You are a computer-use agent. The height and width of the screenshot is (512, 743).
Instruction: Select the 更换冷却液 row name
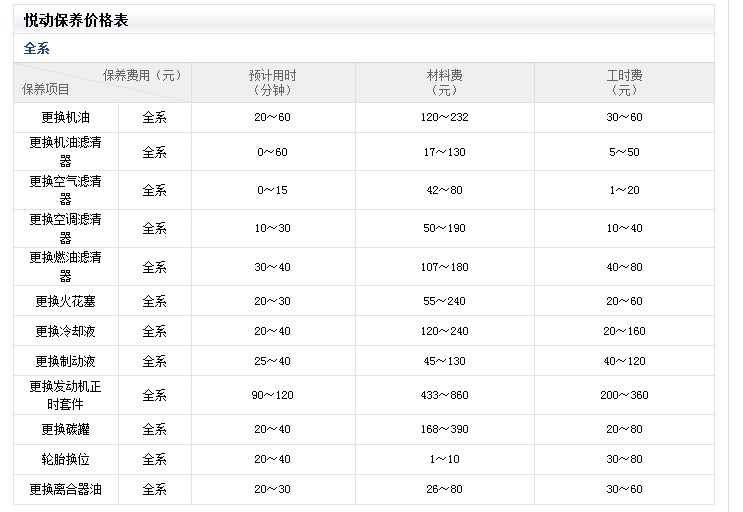point(65,331)
